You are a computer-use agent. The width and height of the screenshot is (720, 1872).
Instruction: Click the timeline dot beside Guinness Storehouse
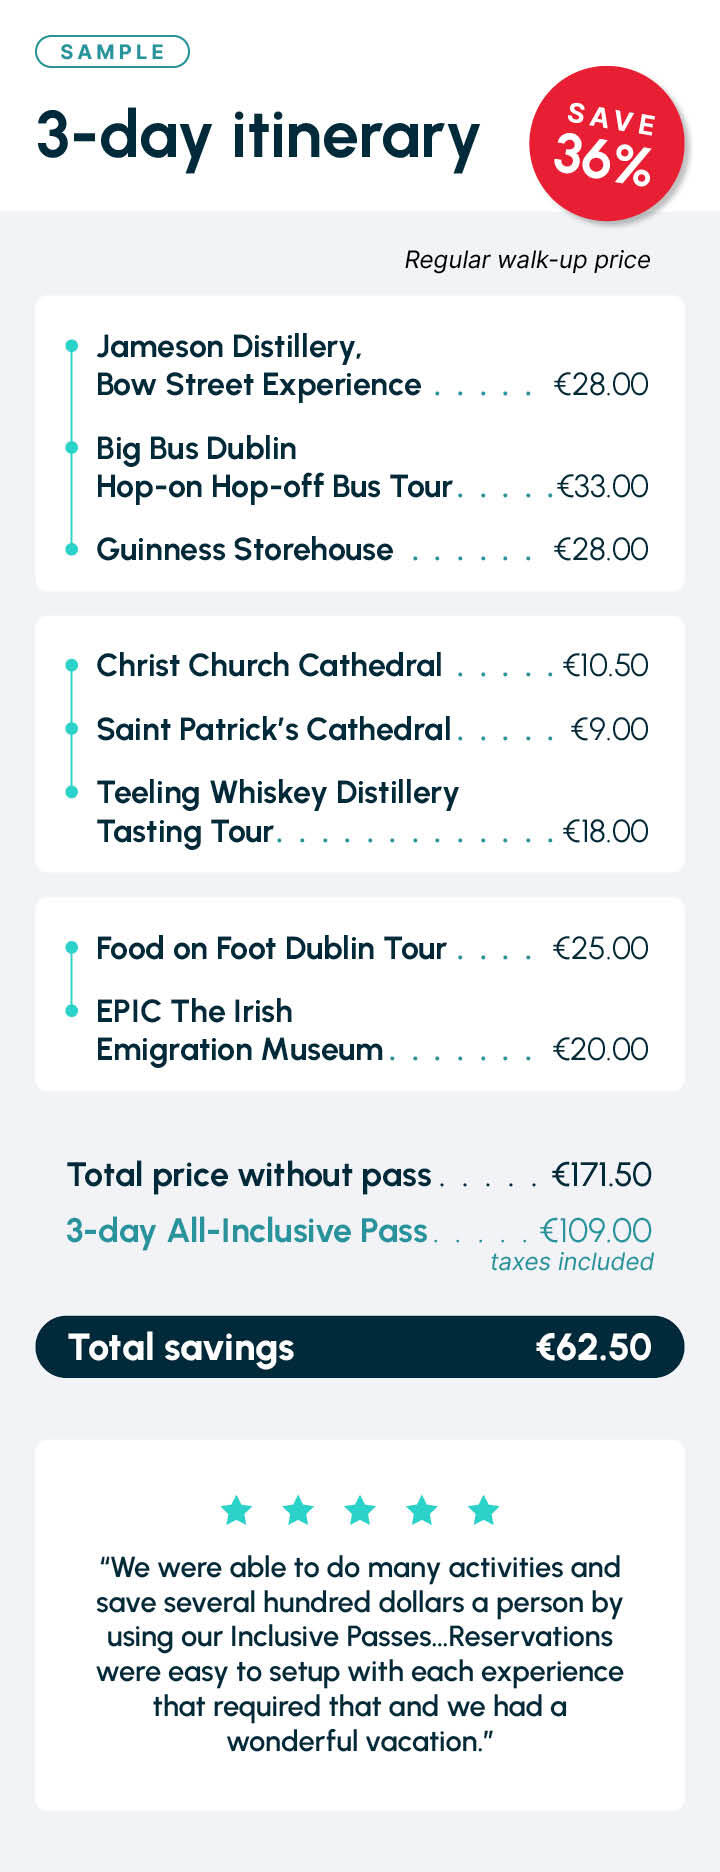[71, 549]
